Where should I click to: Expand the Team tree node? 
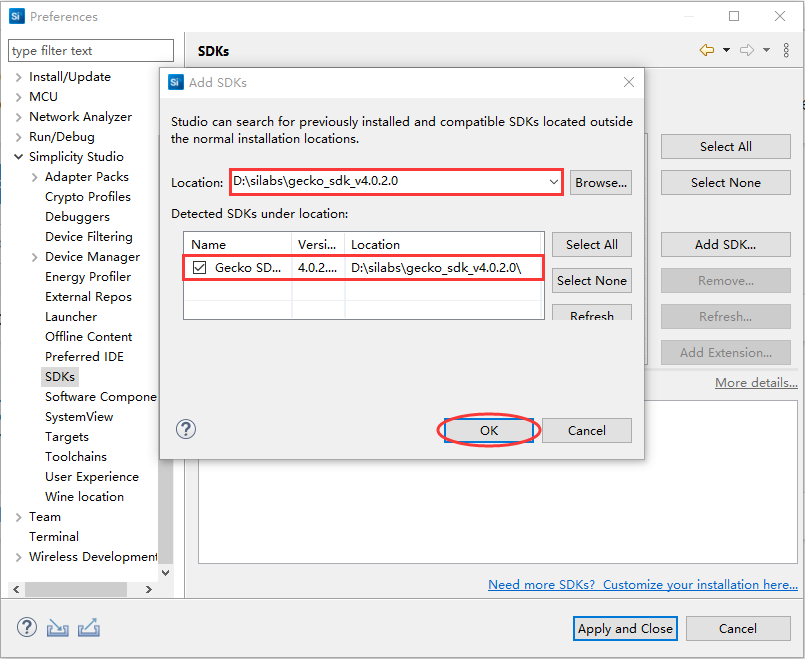click(x=18, y=517)
